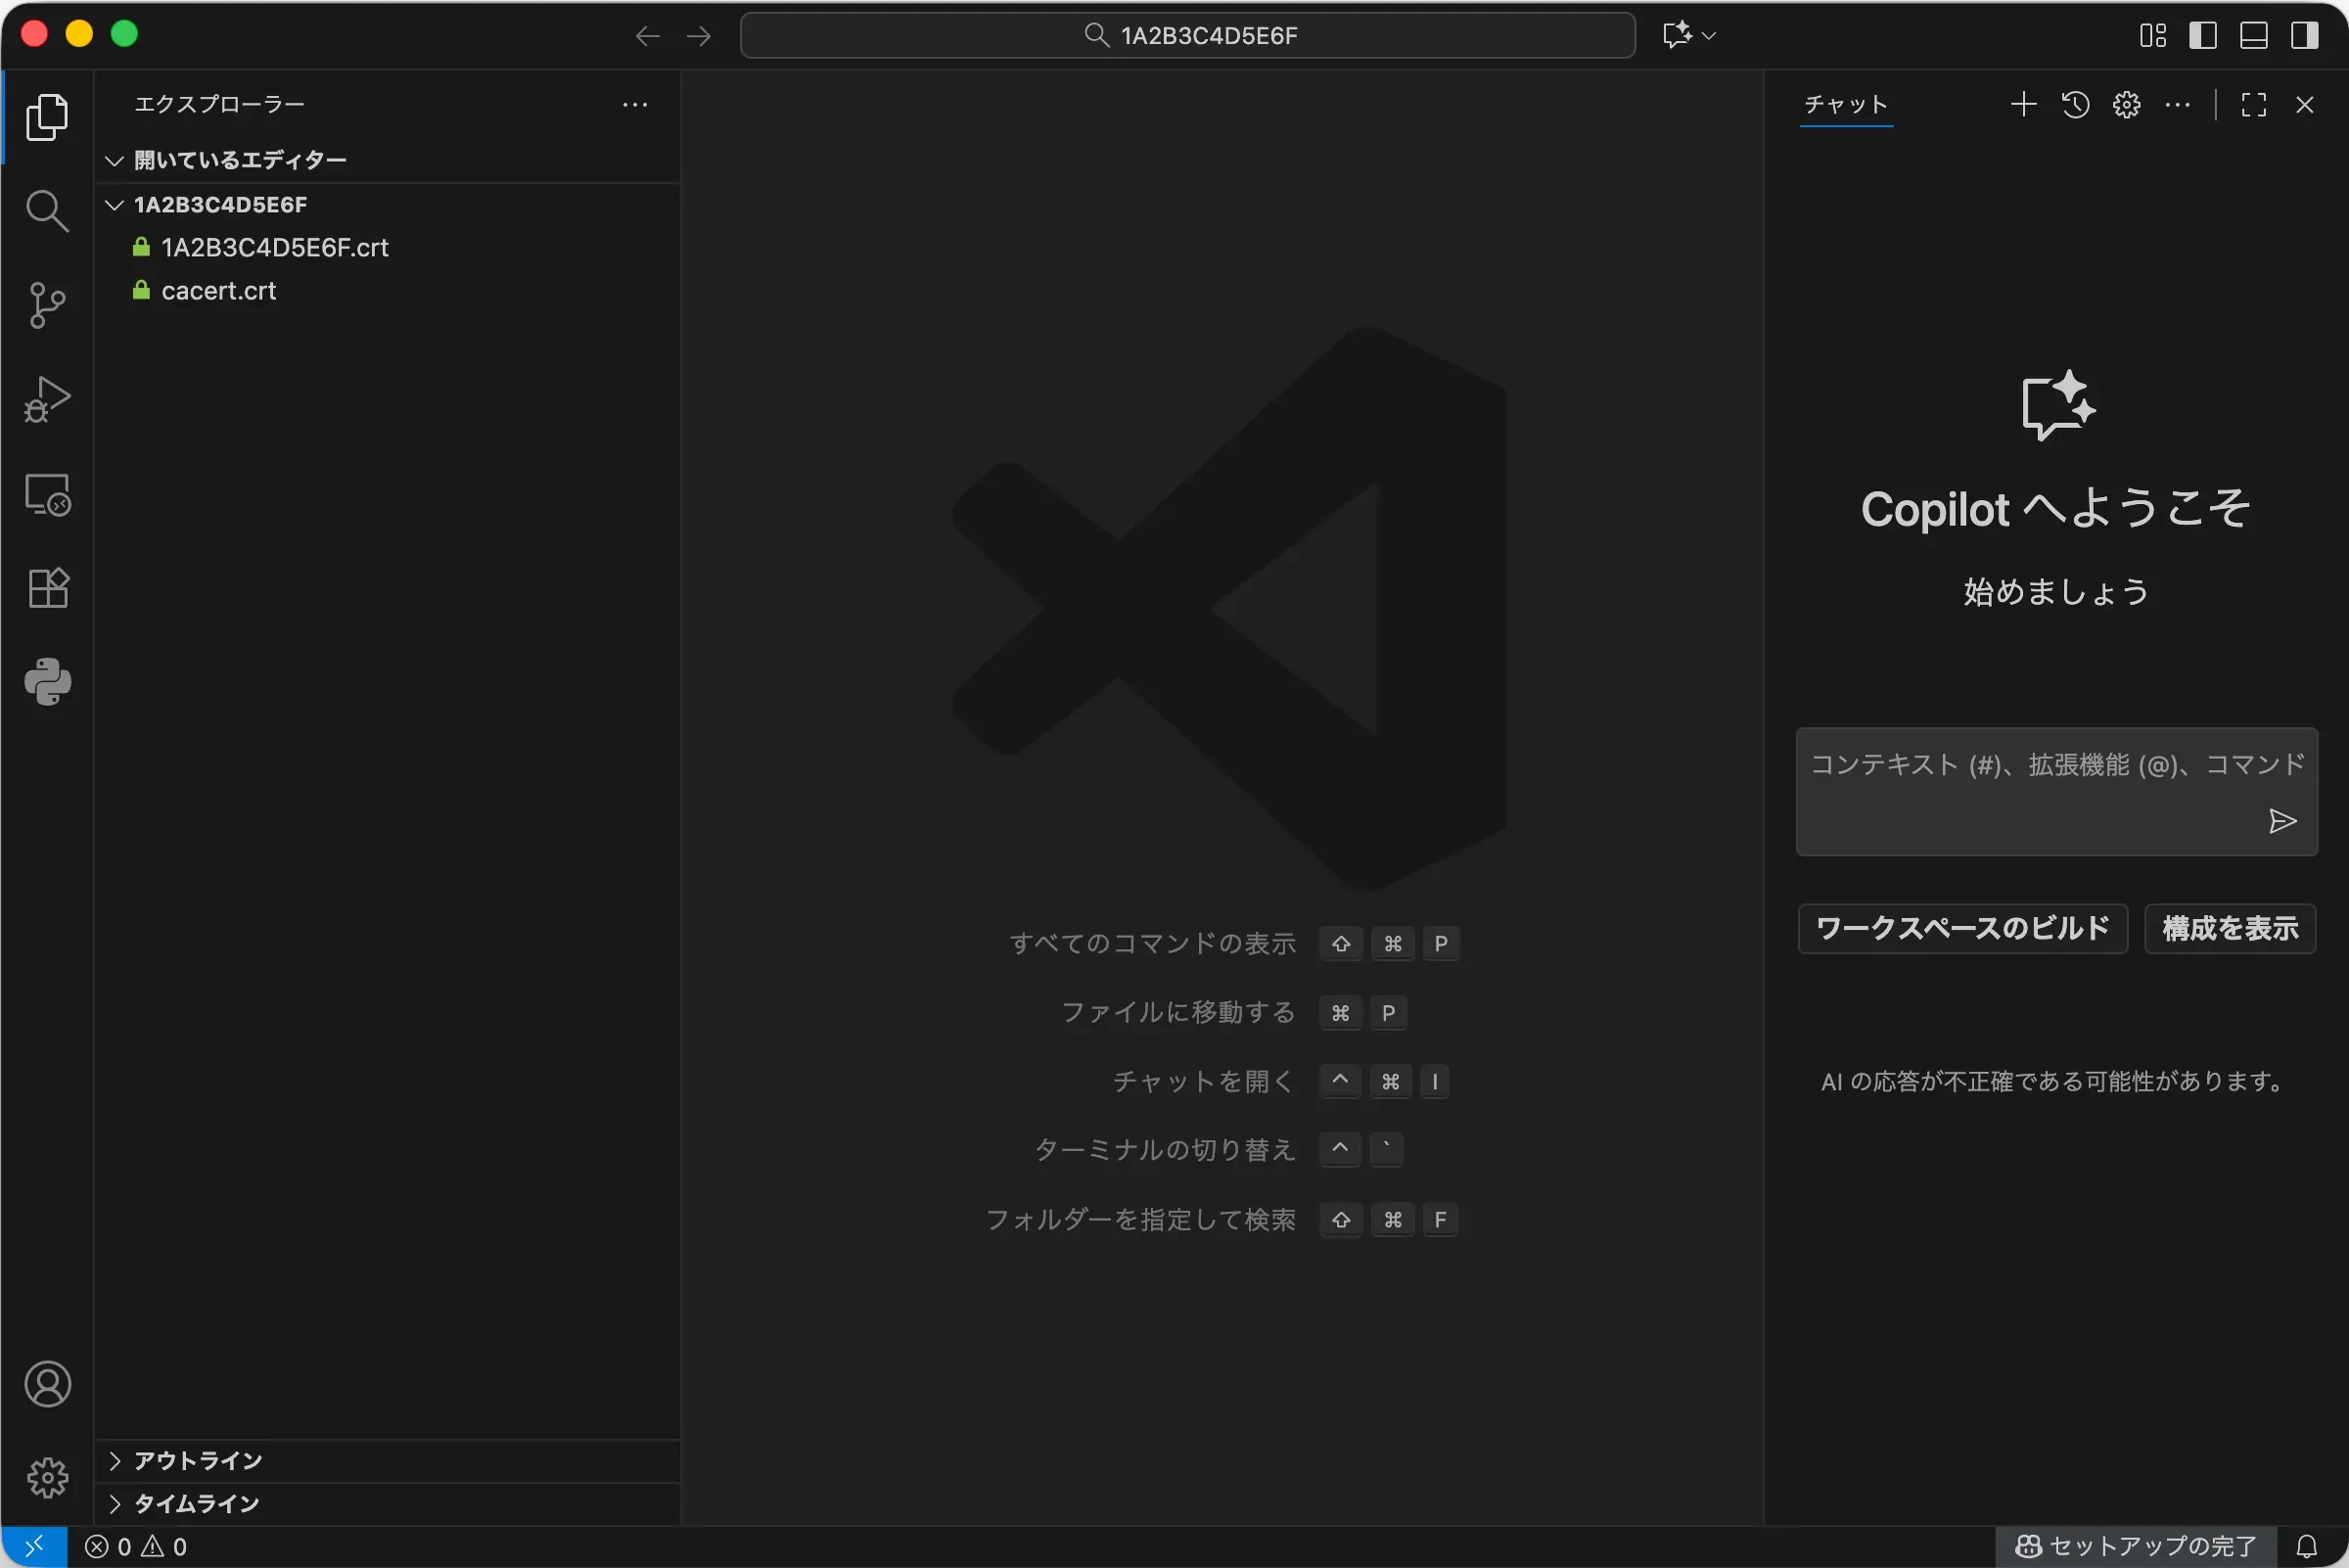The height and width of the screenshot is (1568, 2349).
Task: Click the chat history icon
Action: tap(2075, 105)
